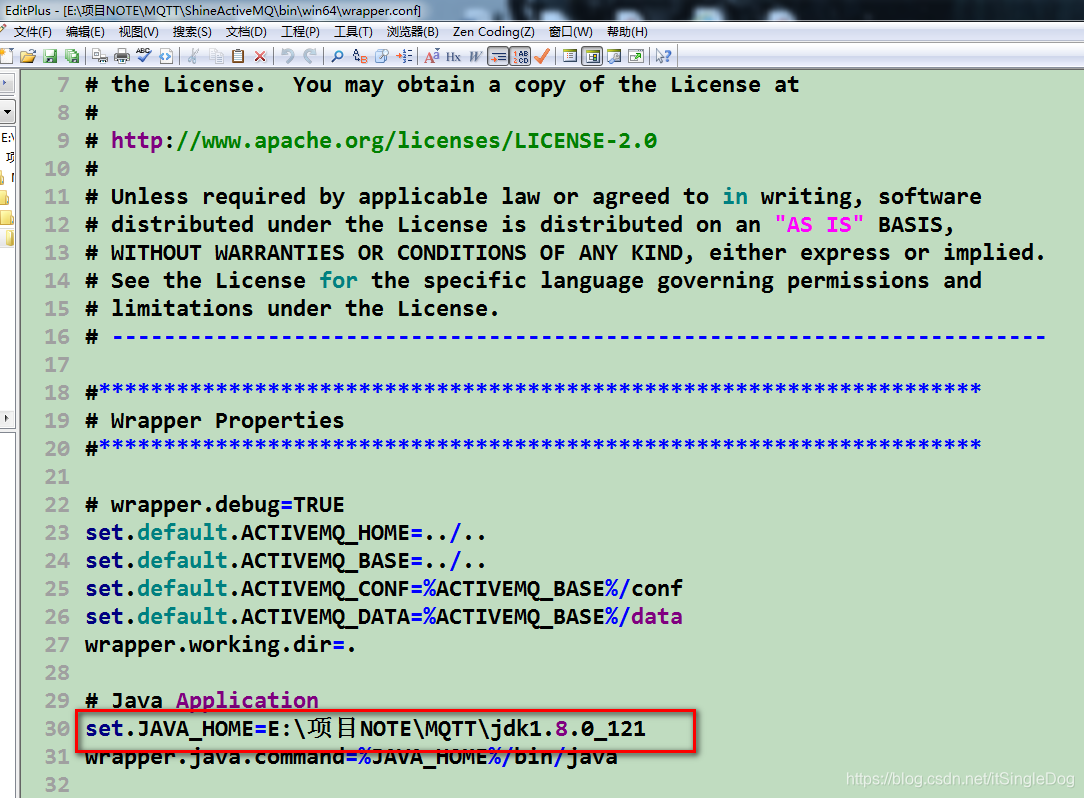Click 'wrapper.working.dir=.' on line 27
Viewport: 1084px width, 798px height.
click(x=221, y=644)
